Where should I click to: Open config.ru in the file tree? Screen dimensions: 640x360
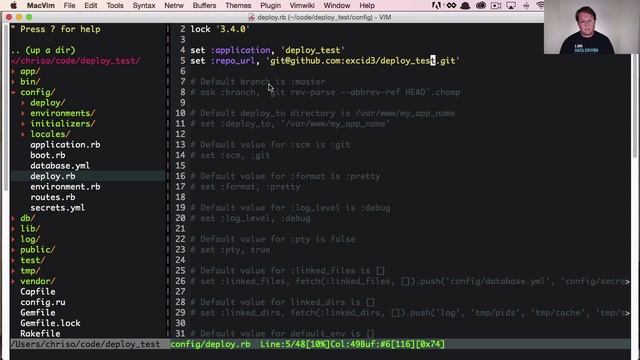click(x=43, y=302)
